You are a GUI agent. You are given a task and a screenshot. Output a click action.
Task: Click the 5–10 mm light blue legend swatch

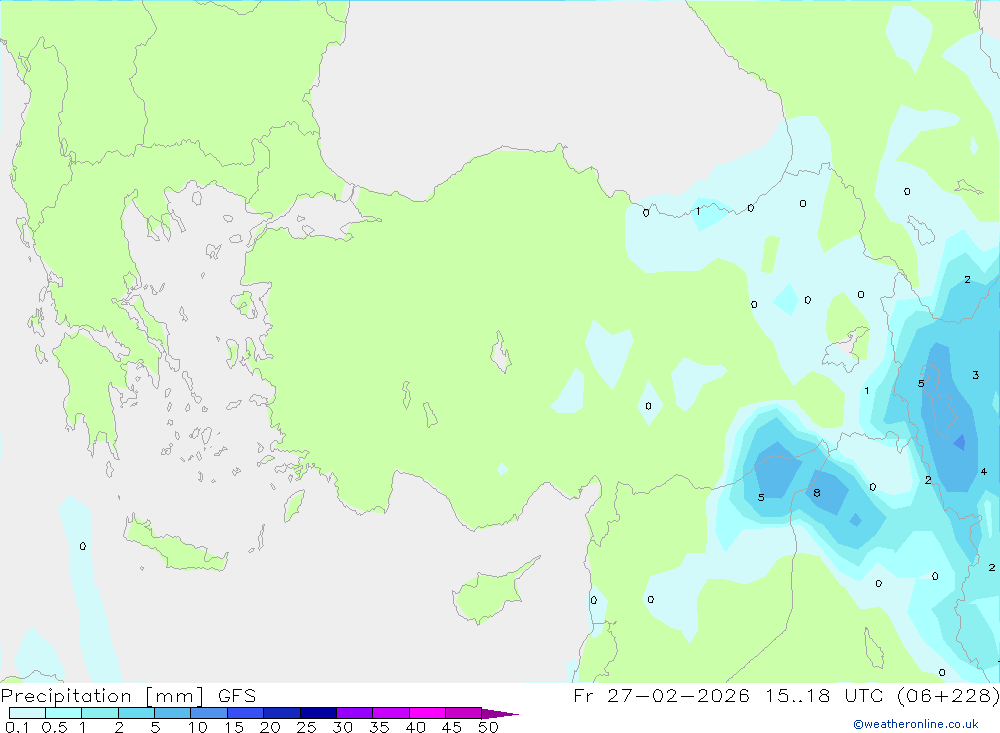173,713
